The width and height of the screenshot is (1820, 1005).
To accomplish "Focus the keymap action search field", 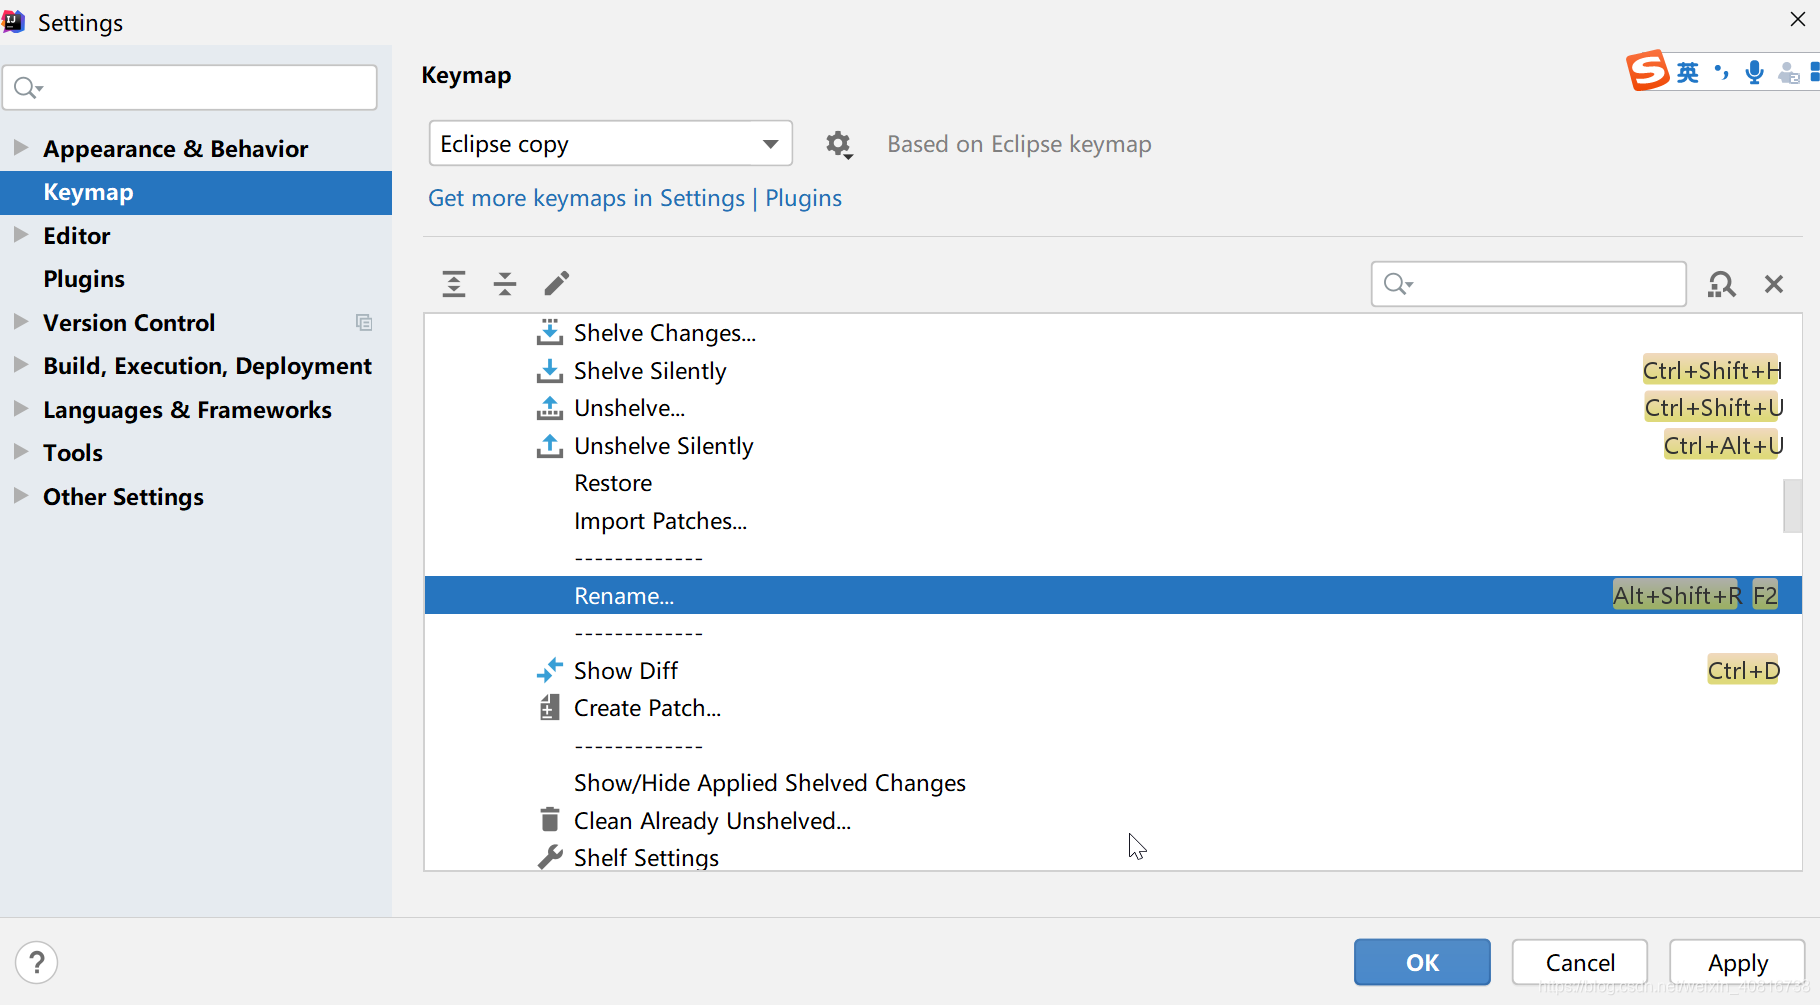I will click(x=1528, y=285).
